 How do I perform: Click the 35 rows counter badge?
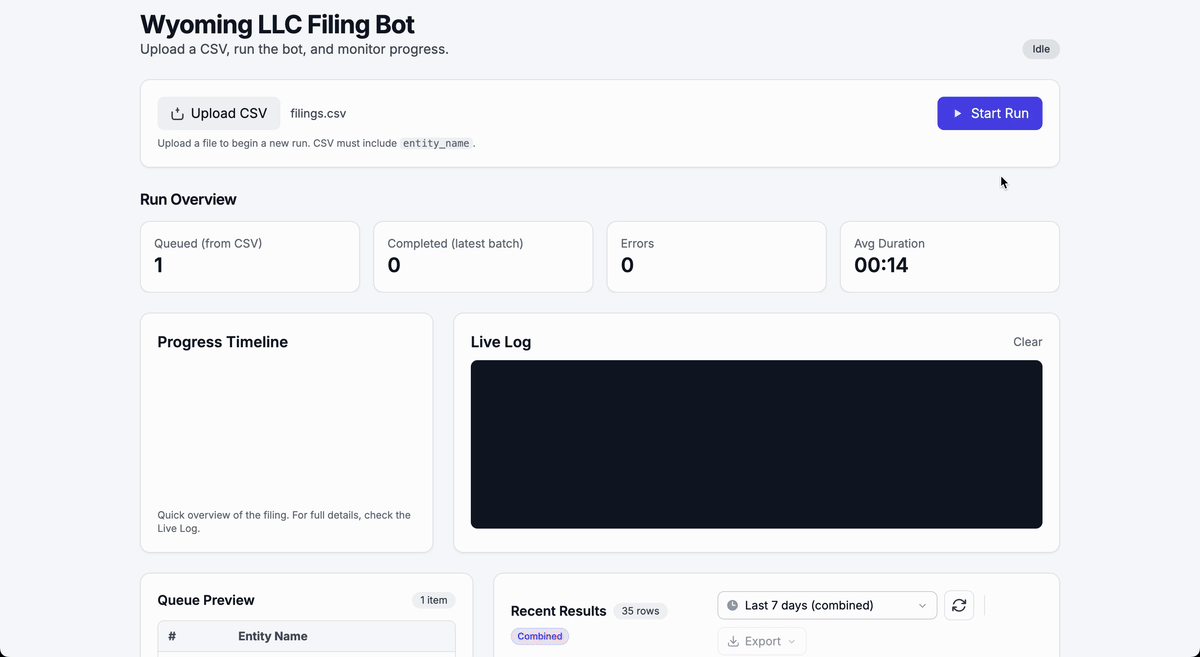pyautogui.click(x=640, y=610)
